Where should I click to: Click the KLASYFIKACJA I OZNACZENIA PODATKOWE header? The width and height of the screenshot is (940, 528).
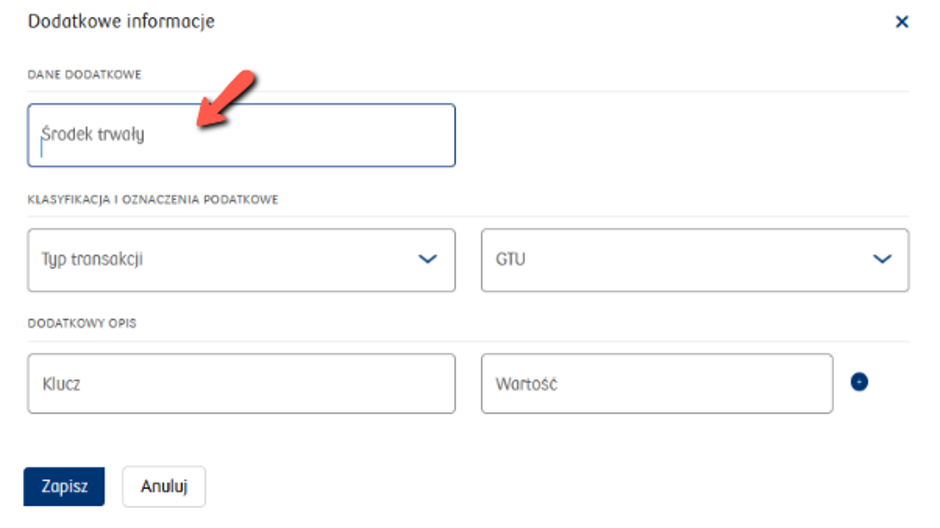pyautogui.click(x=153, y=200)
